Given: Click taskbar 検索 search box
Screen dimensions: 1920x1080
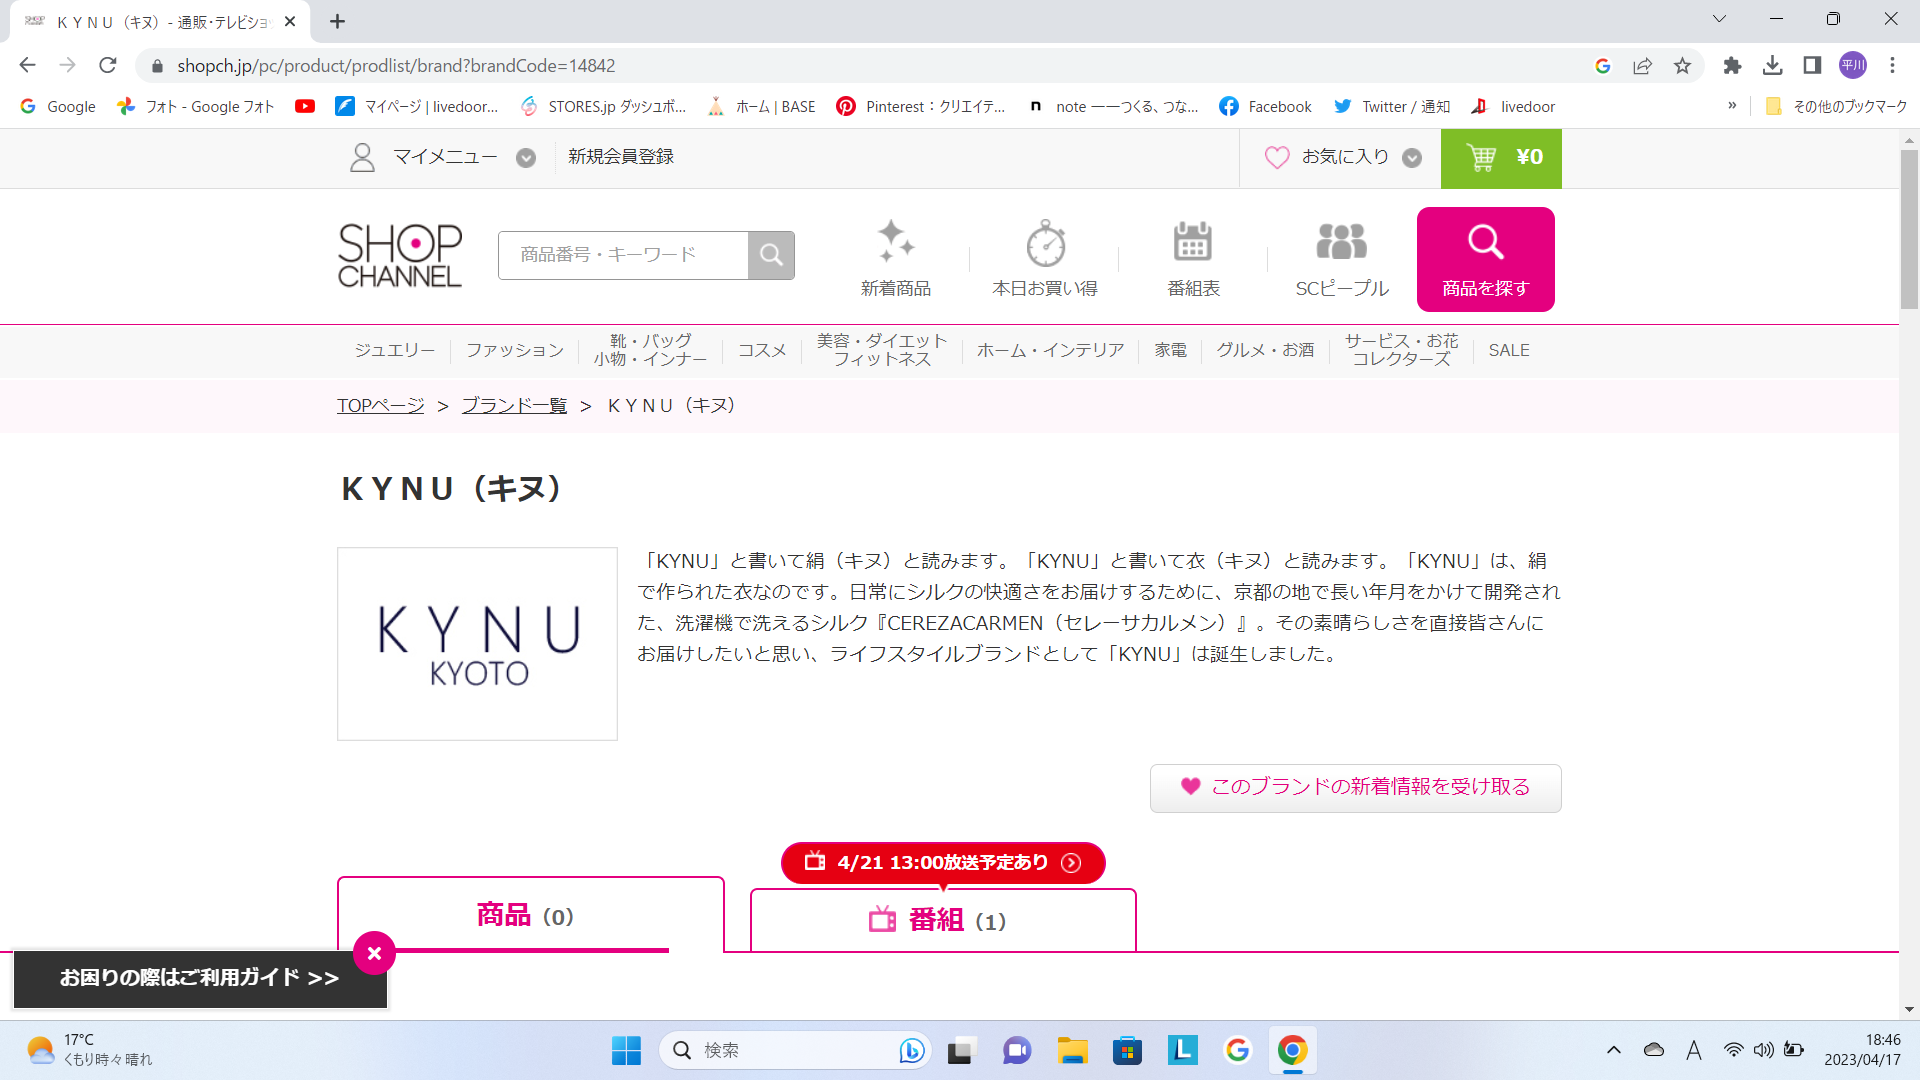Looking at the screenshot, I should pos(795,1050).
